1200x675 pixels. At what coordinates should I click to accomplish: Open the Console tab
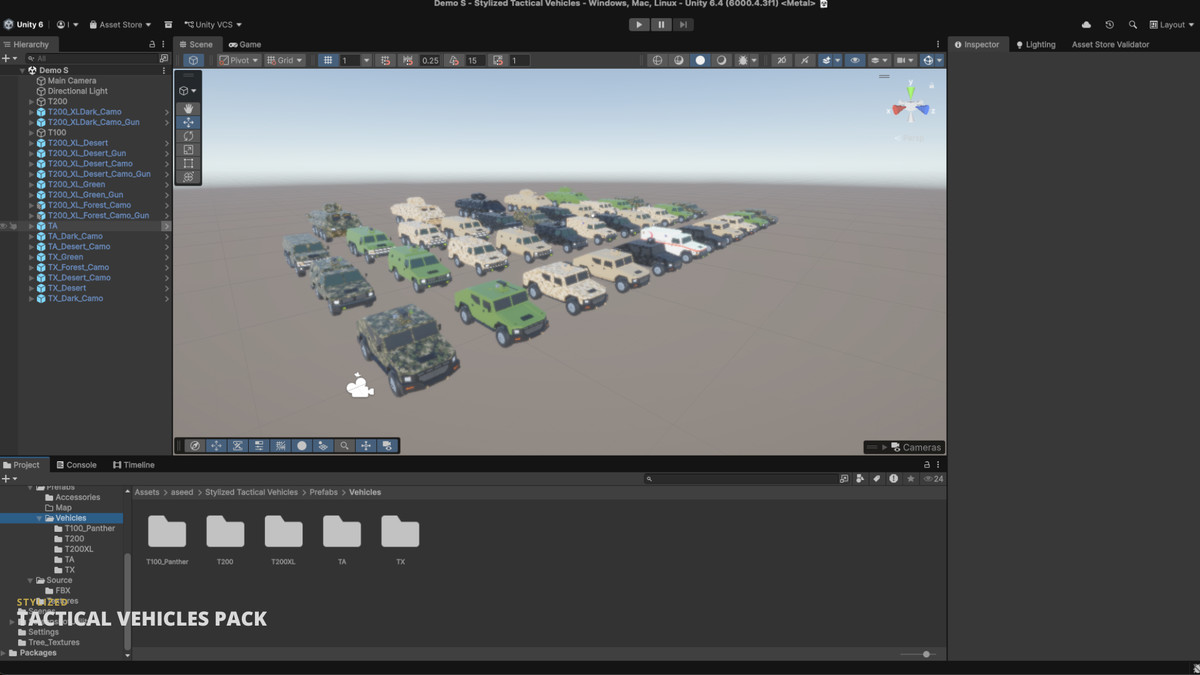(76, 465)
